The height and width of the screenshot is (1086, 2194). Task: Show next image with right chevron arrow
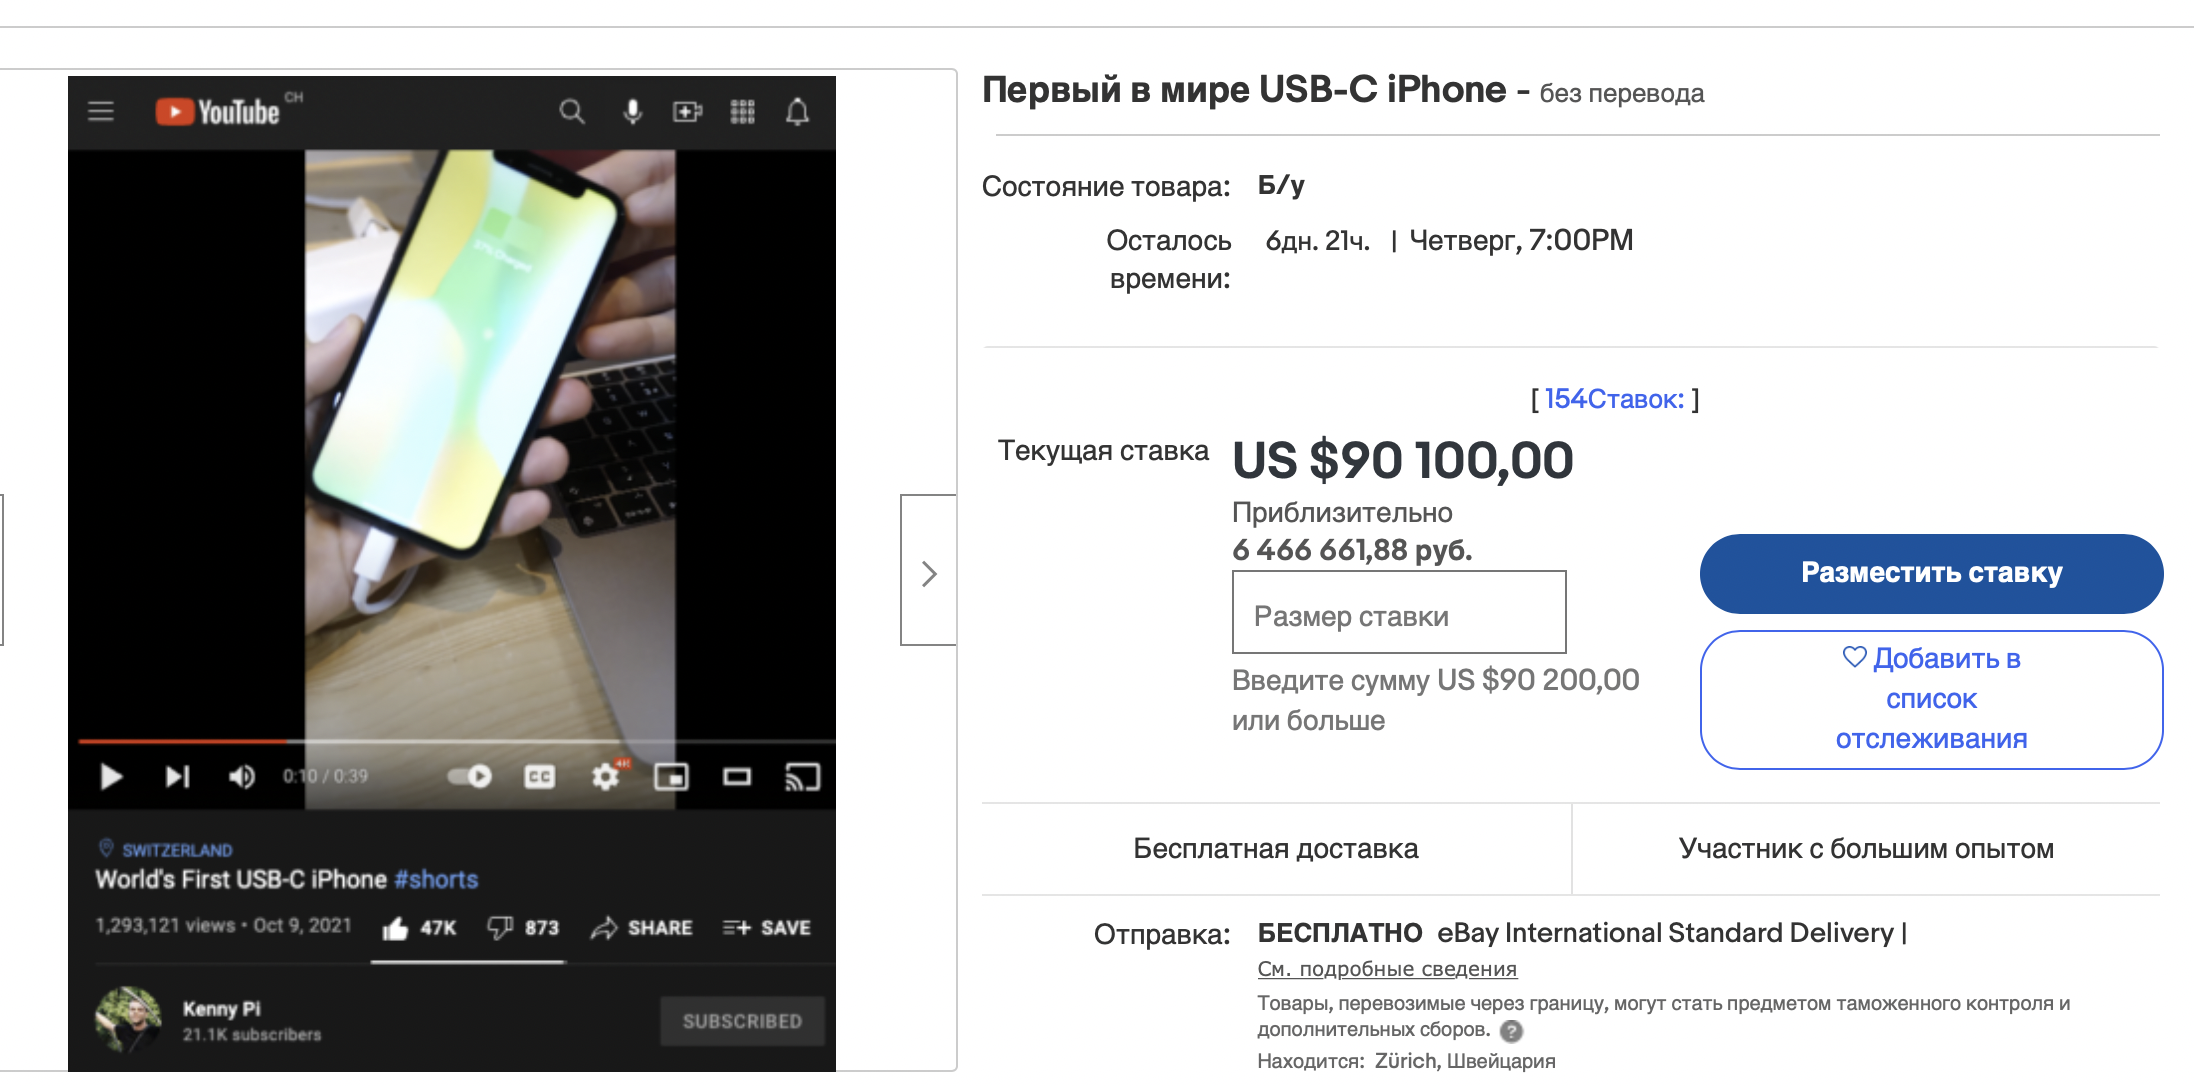tap(929, 571)
